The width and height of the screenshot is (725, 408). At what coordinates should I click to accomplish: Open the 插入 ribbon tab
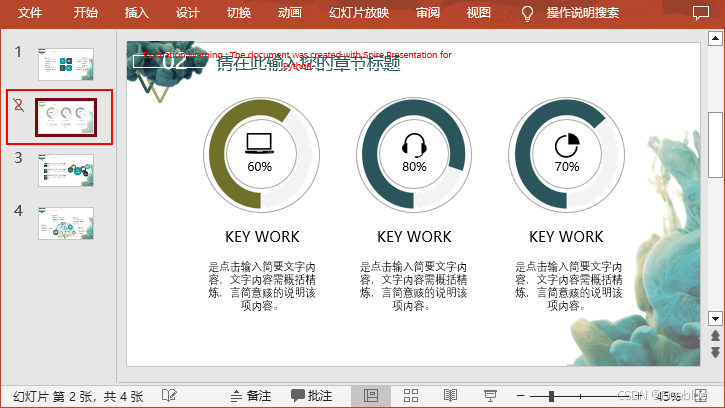136,13
